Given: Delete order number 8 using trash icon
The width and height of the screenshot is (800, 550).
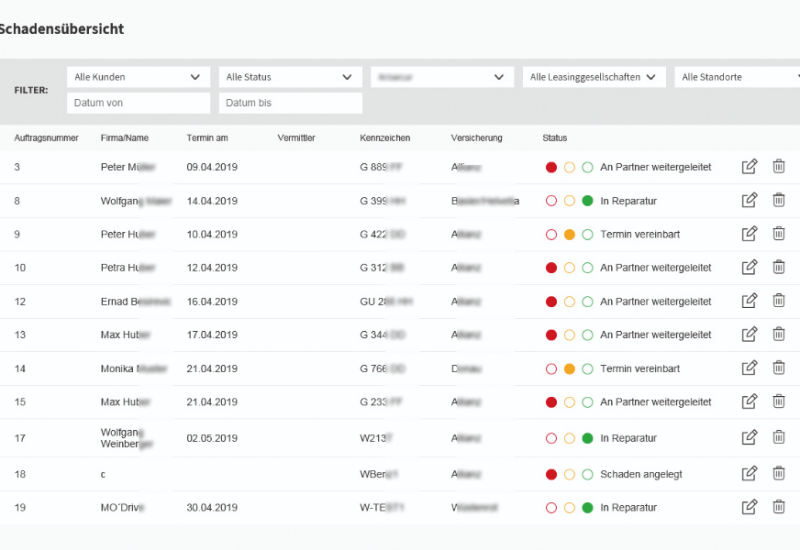Looking at the screenshot, I should tap(778, 200).
